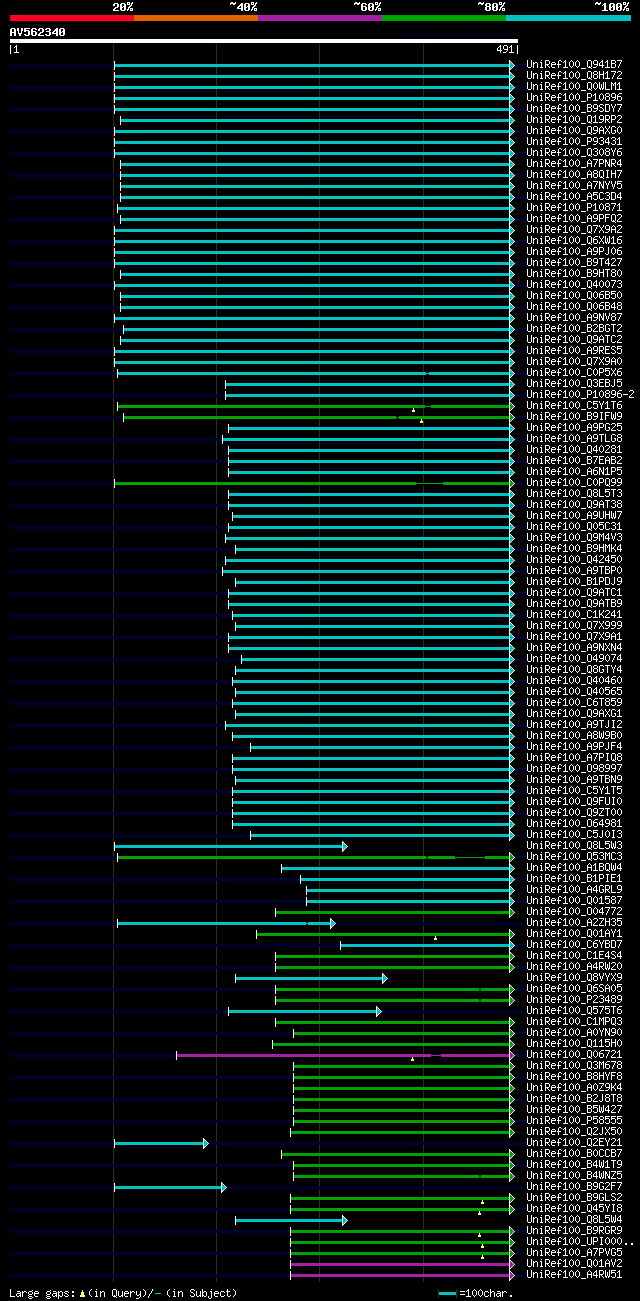Image resolution: width=640 pixels, height=1301 pixels.
Task: Open hit UniRef100_A7PNR4
Action: (574, 163)
